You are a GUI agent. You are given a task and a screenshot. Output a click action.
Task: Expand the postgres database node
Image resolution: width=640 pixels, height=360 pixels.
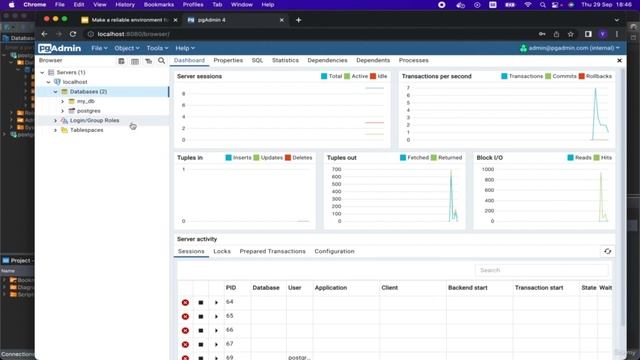[x=62, y=111]
